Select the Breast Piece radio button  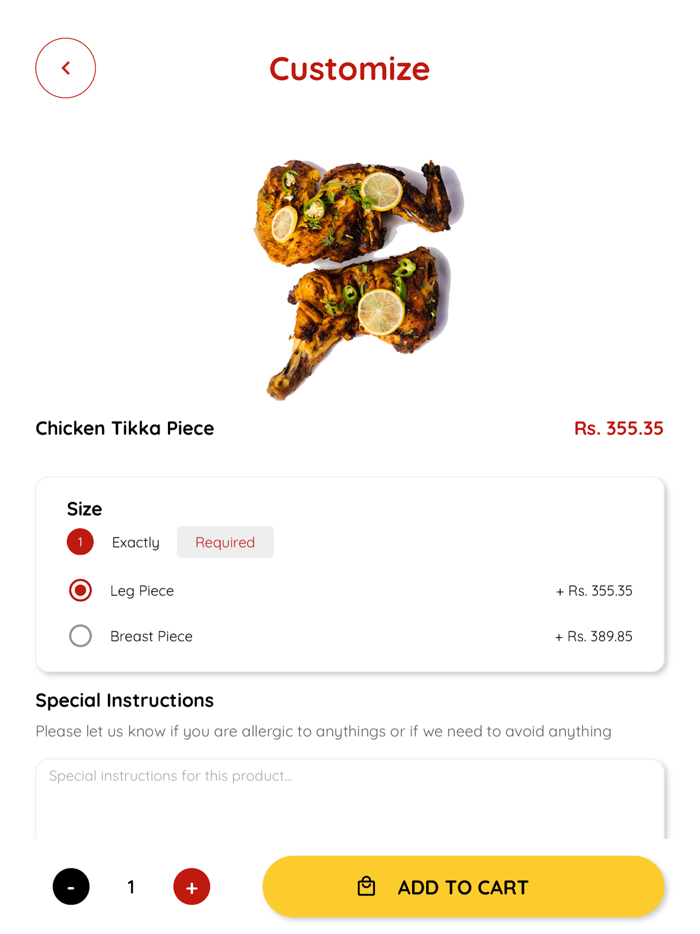(x=80, y=636)
